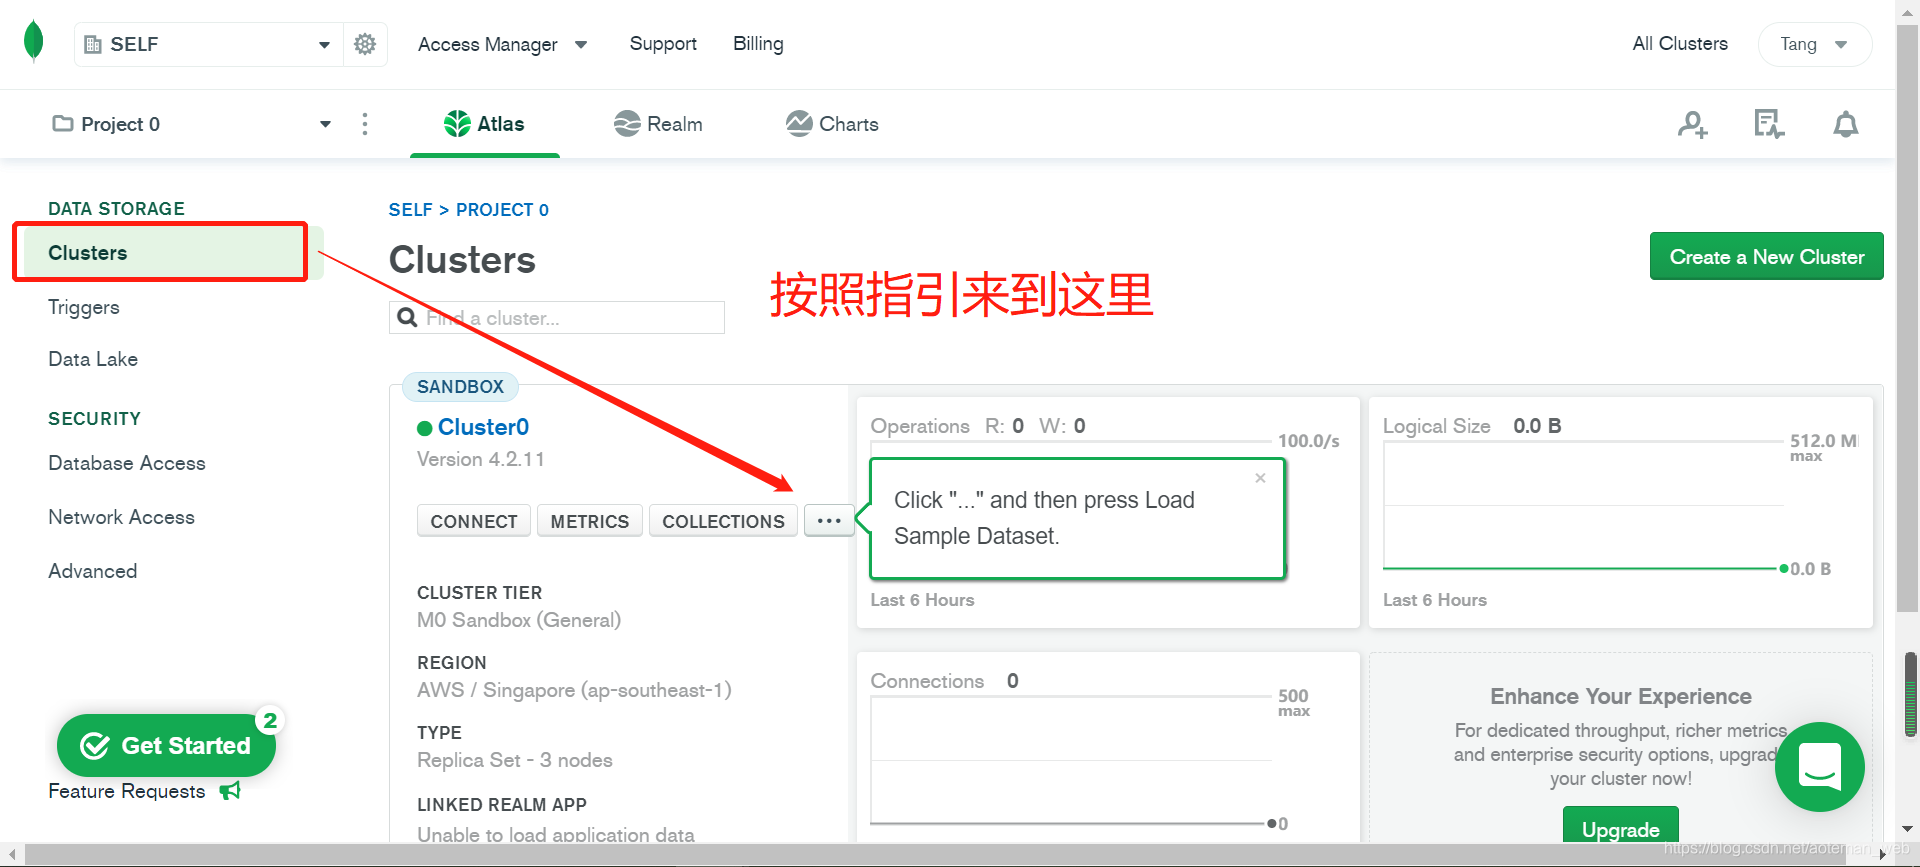The width and height of the screenshot is (1920, 867).
Task: Click the Get Started badge count 2
Action: pos(270,720)
